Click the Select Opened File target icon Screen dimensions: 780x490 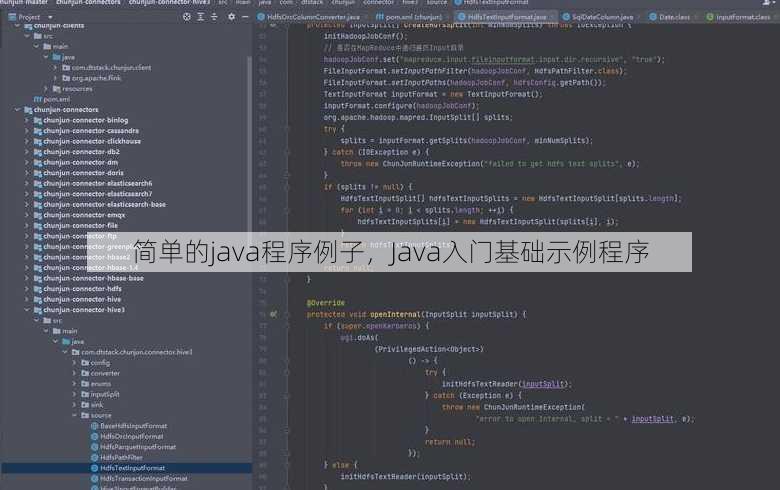click(x=187, y=16)
